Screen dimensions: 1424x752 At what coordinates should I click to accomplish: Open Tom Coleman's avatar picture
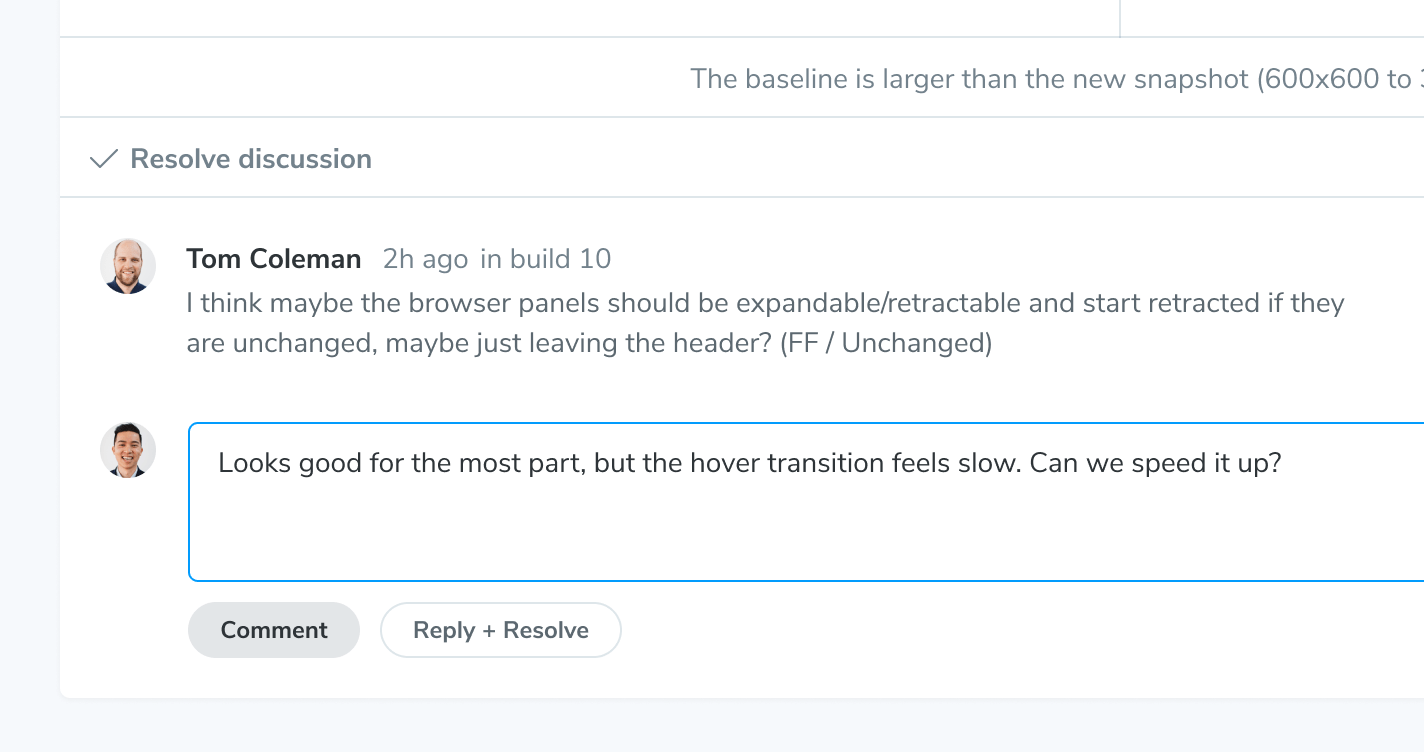click(128, 266)
